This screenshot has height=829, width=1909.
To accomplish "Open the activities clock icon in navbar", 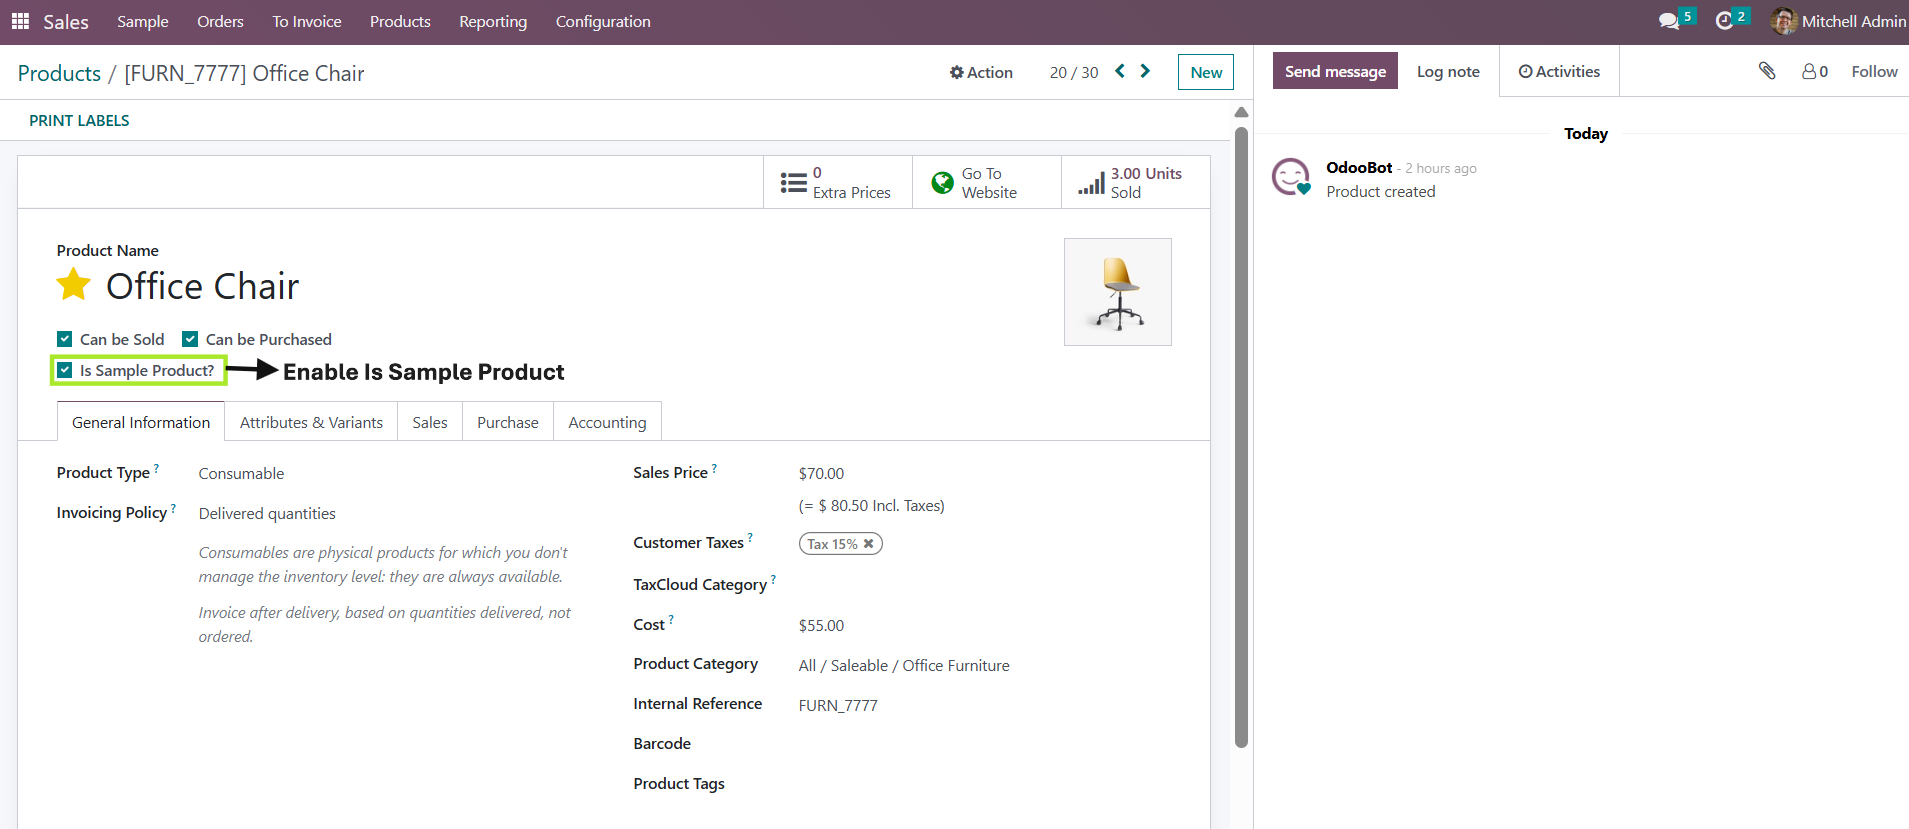I will click(1724, 21).
